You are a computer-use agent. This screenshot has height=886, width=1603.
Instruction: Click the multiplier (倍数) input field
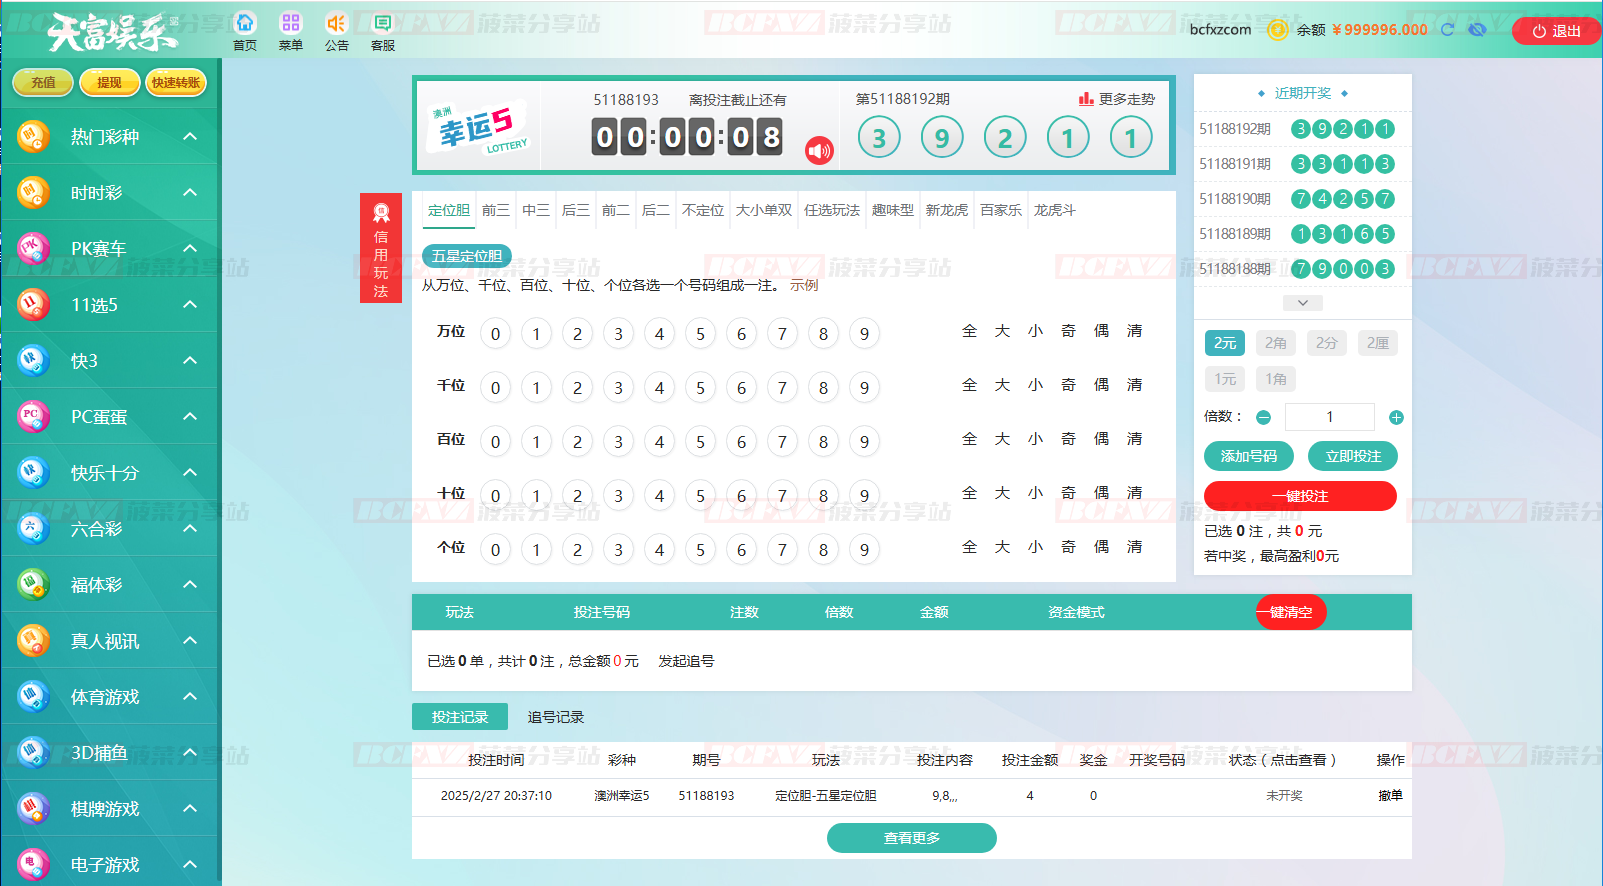pos(1329,417)
